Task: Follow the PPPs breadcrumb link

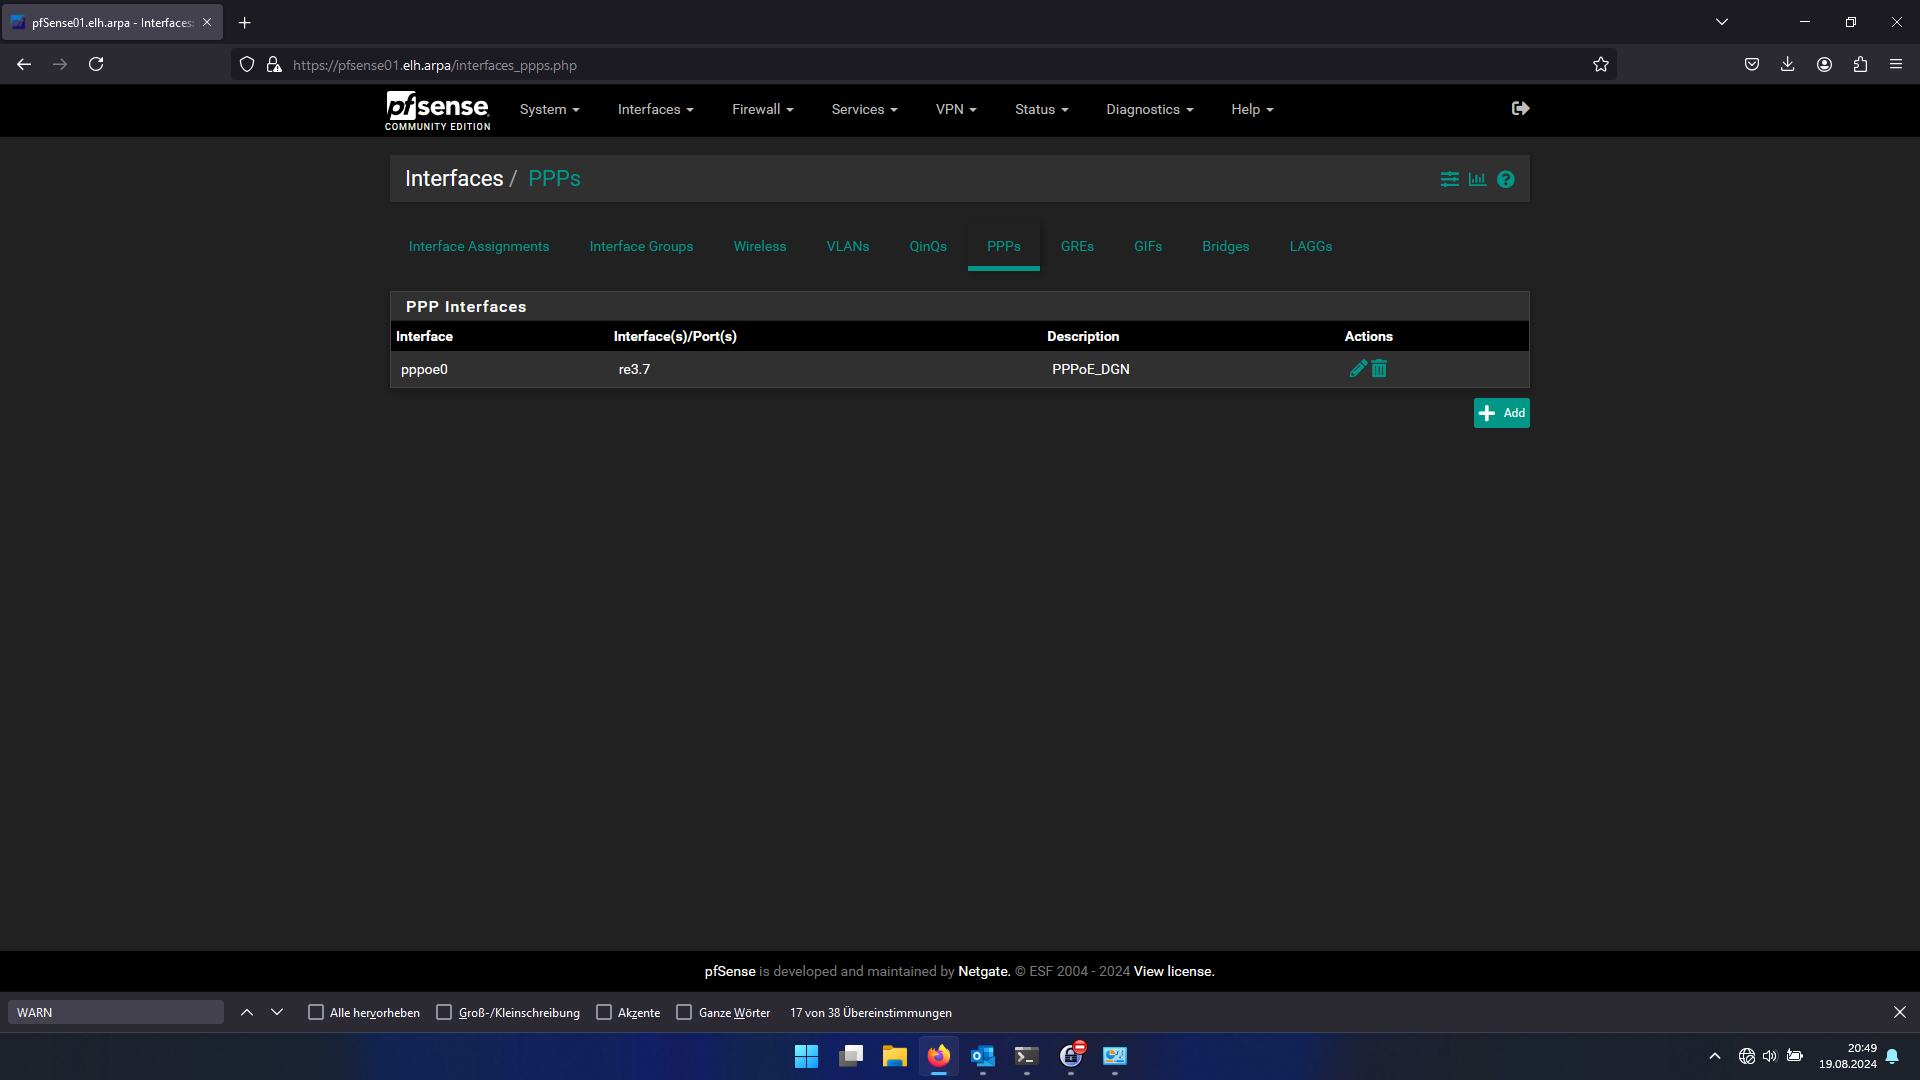Action: (554, 179)
